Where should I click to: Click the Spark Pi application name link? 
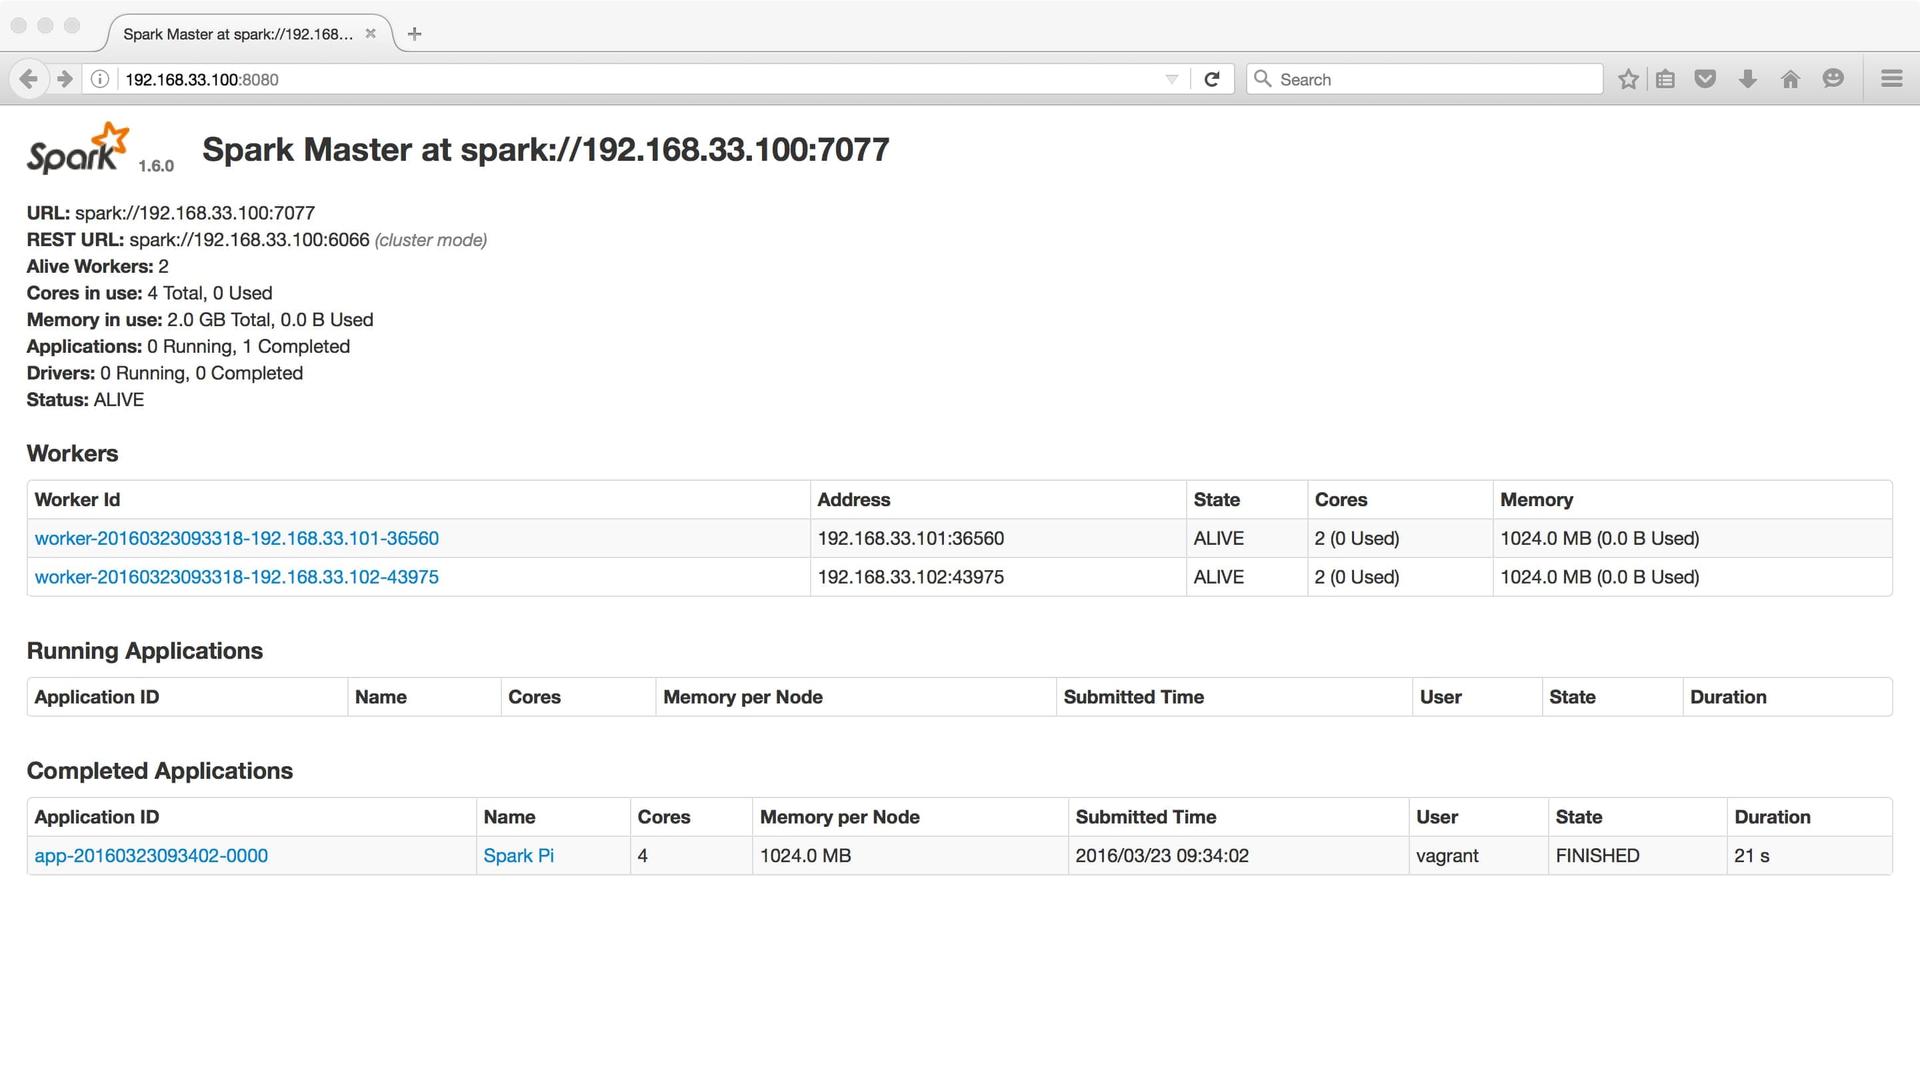(518, 856)
